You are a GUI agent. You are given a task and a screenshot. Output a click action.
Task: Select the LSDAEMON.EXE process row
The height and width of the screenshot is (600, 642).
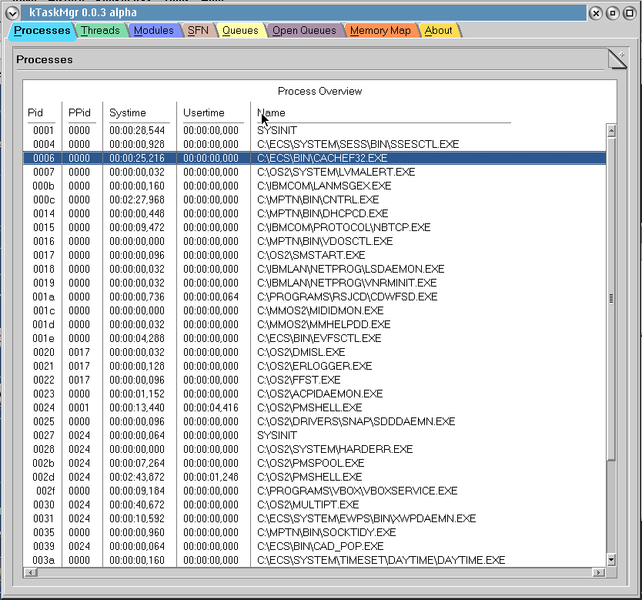tap(314, 269)
